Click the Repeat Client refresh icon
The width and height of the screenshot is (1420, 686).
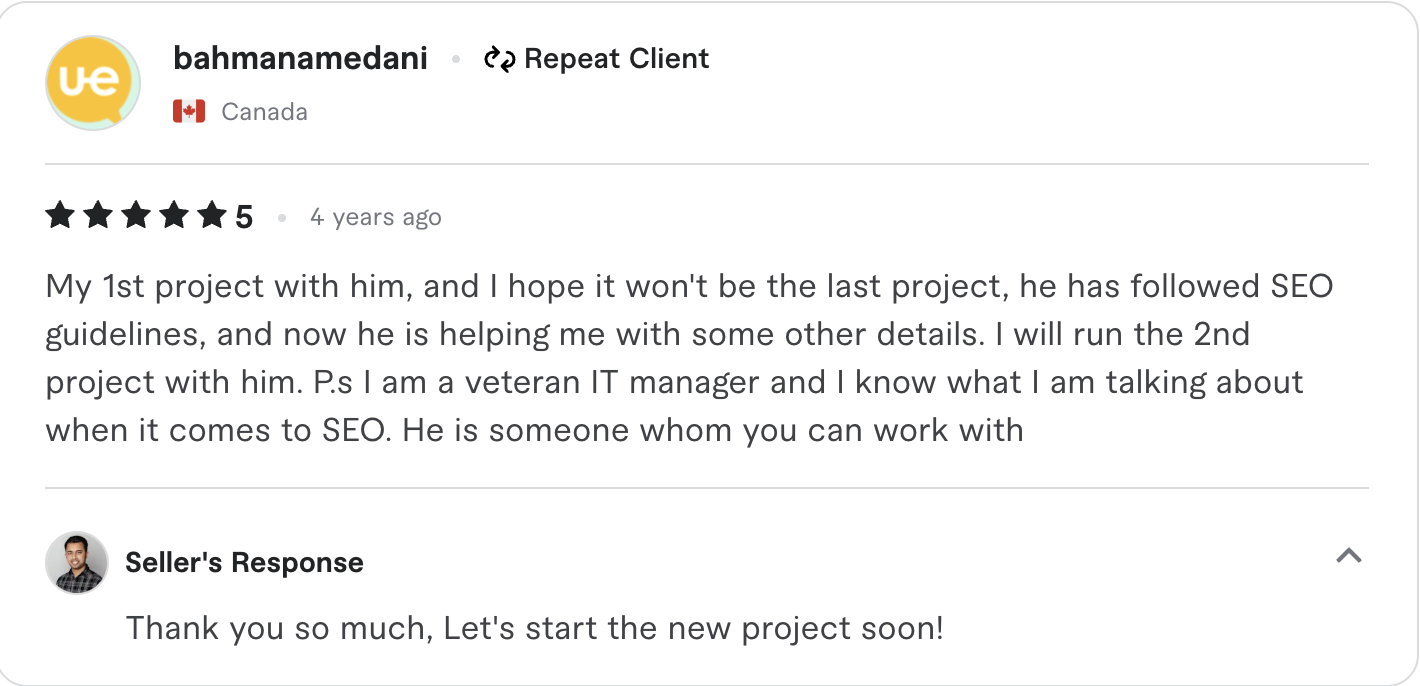pos(499,58)
